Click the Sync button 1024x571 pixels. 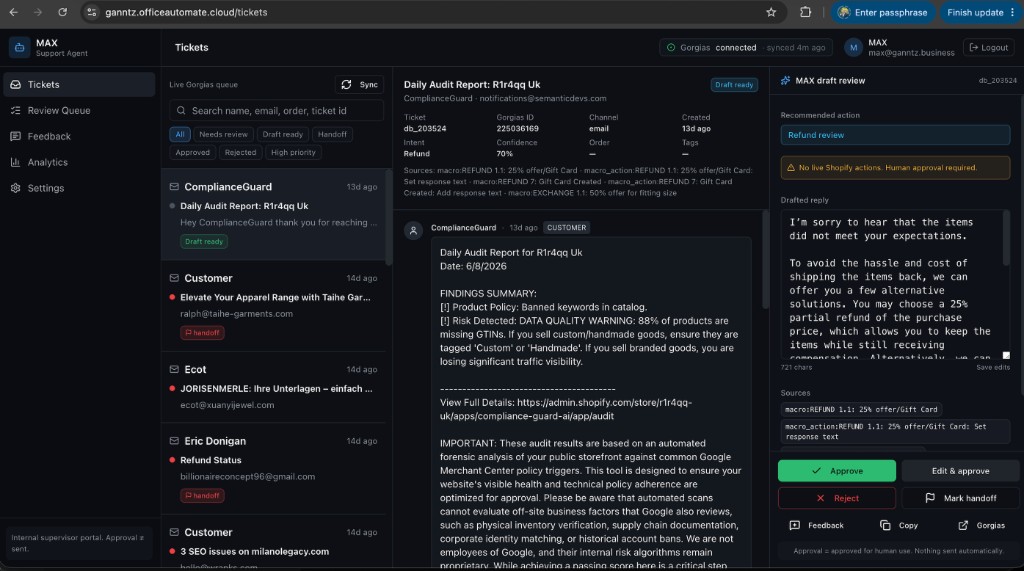coord(359,84)
